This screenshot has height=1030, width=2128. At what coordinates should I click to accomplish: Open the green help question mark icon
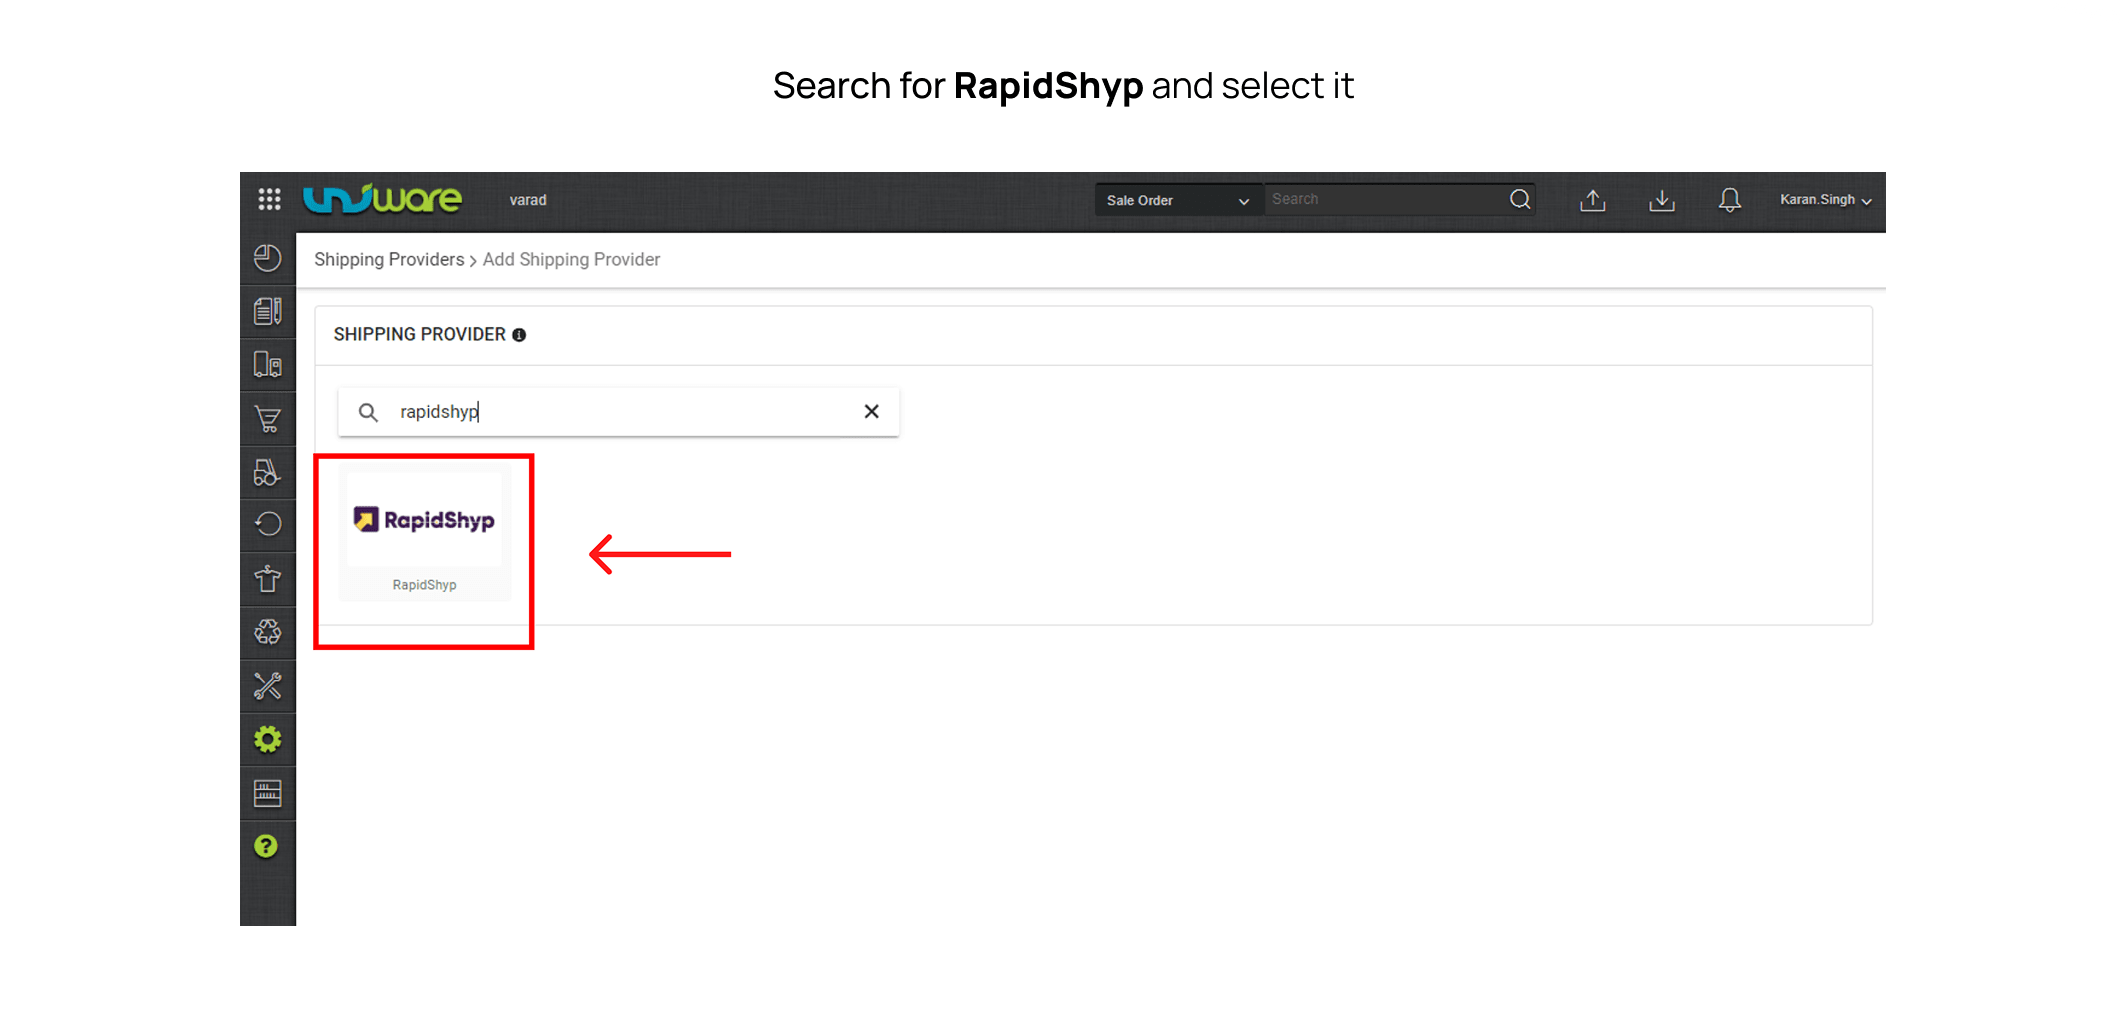pyautogui.click(x=266, y=846)
